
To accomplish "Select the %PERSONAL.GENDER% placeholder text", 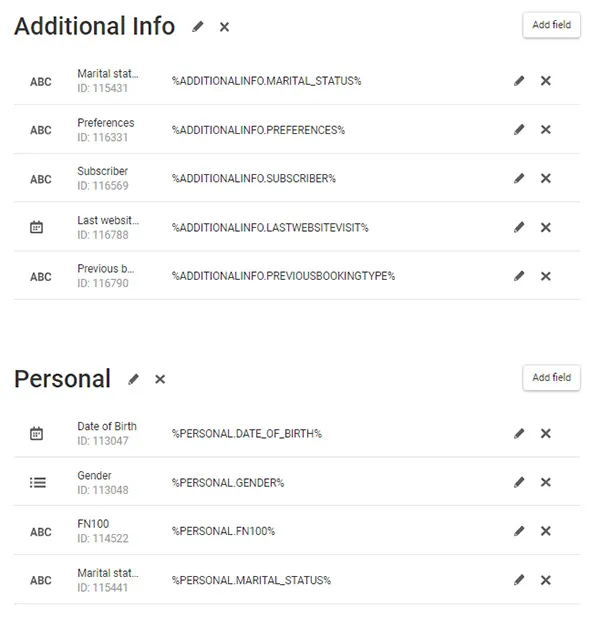I will [x=228, y=483].
